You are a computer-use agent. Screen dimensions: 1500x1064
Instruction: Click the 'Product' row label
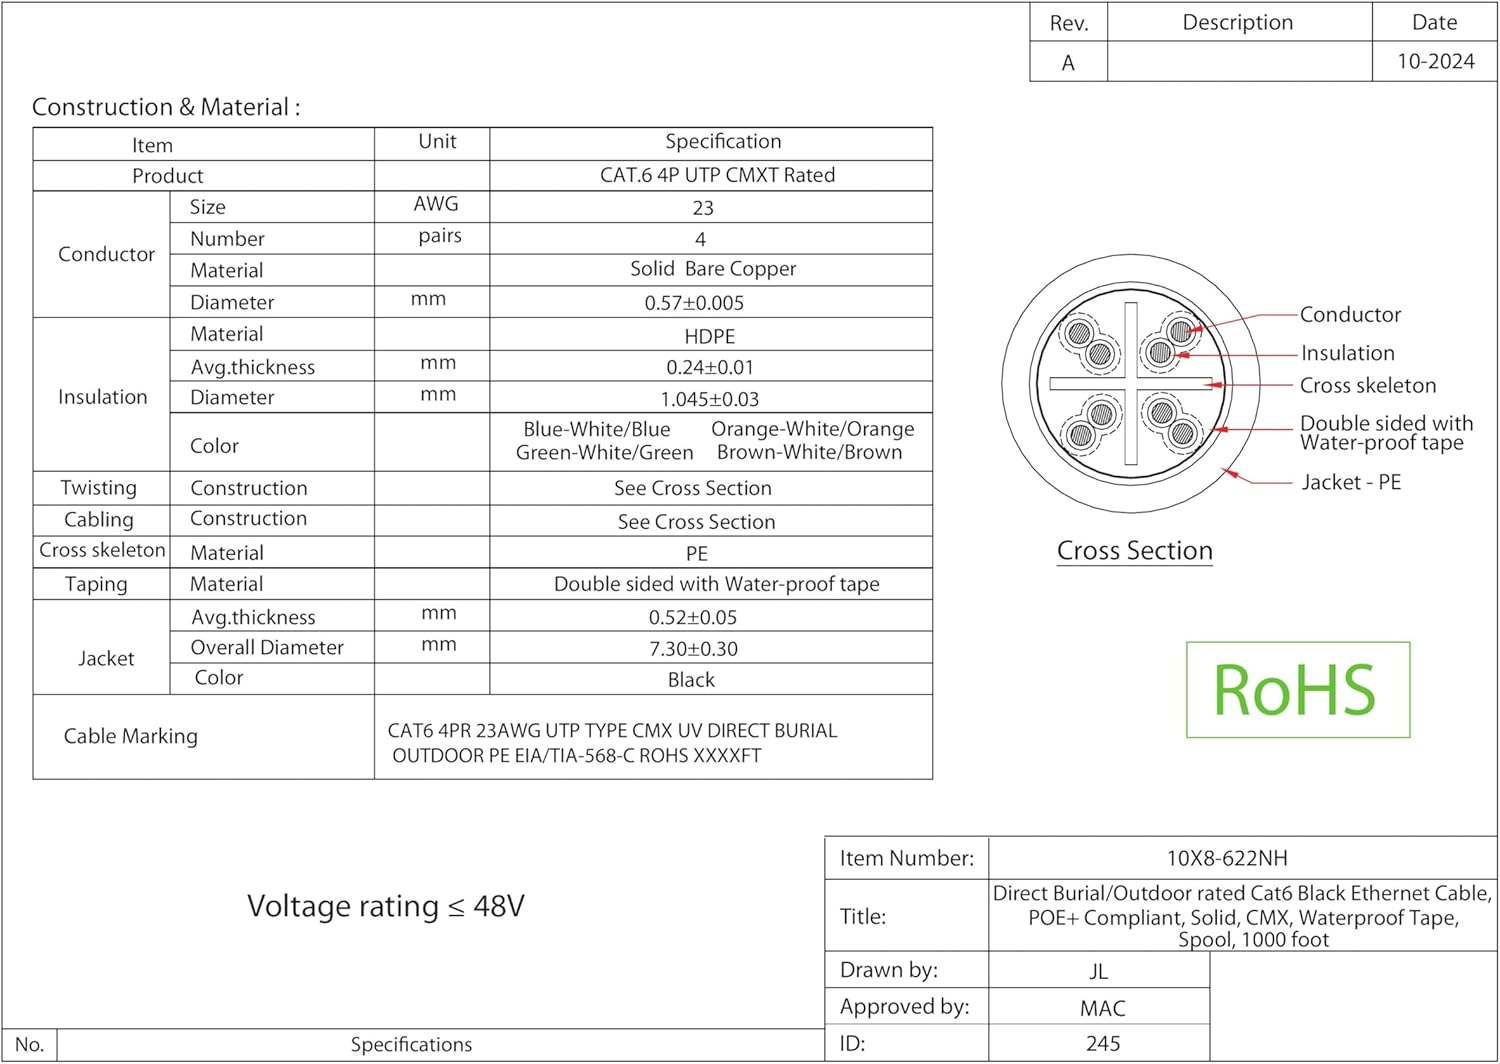168,176
